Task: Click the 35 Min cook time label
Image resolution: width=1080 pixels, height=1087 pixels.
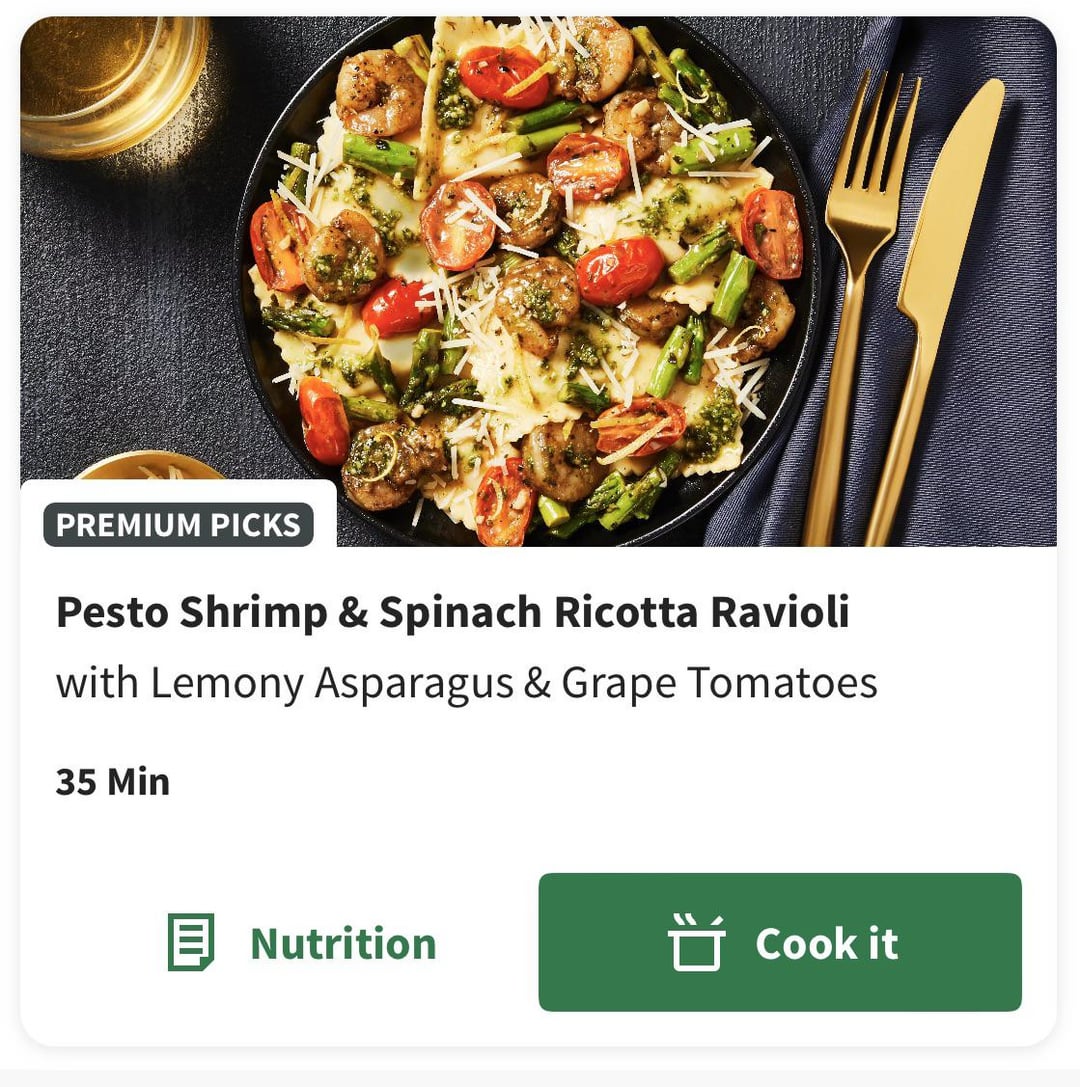Action: click(112, 782)
